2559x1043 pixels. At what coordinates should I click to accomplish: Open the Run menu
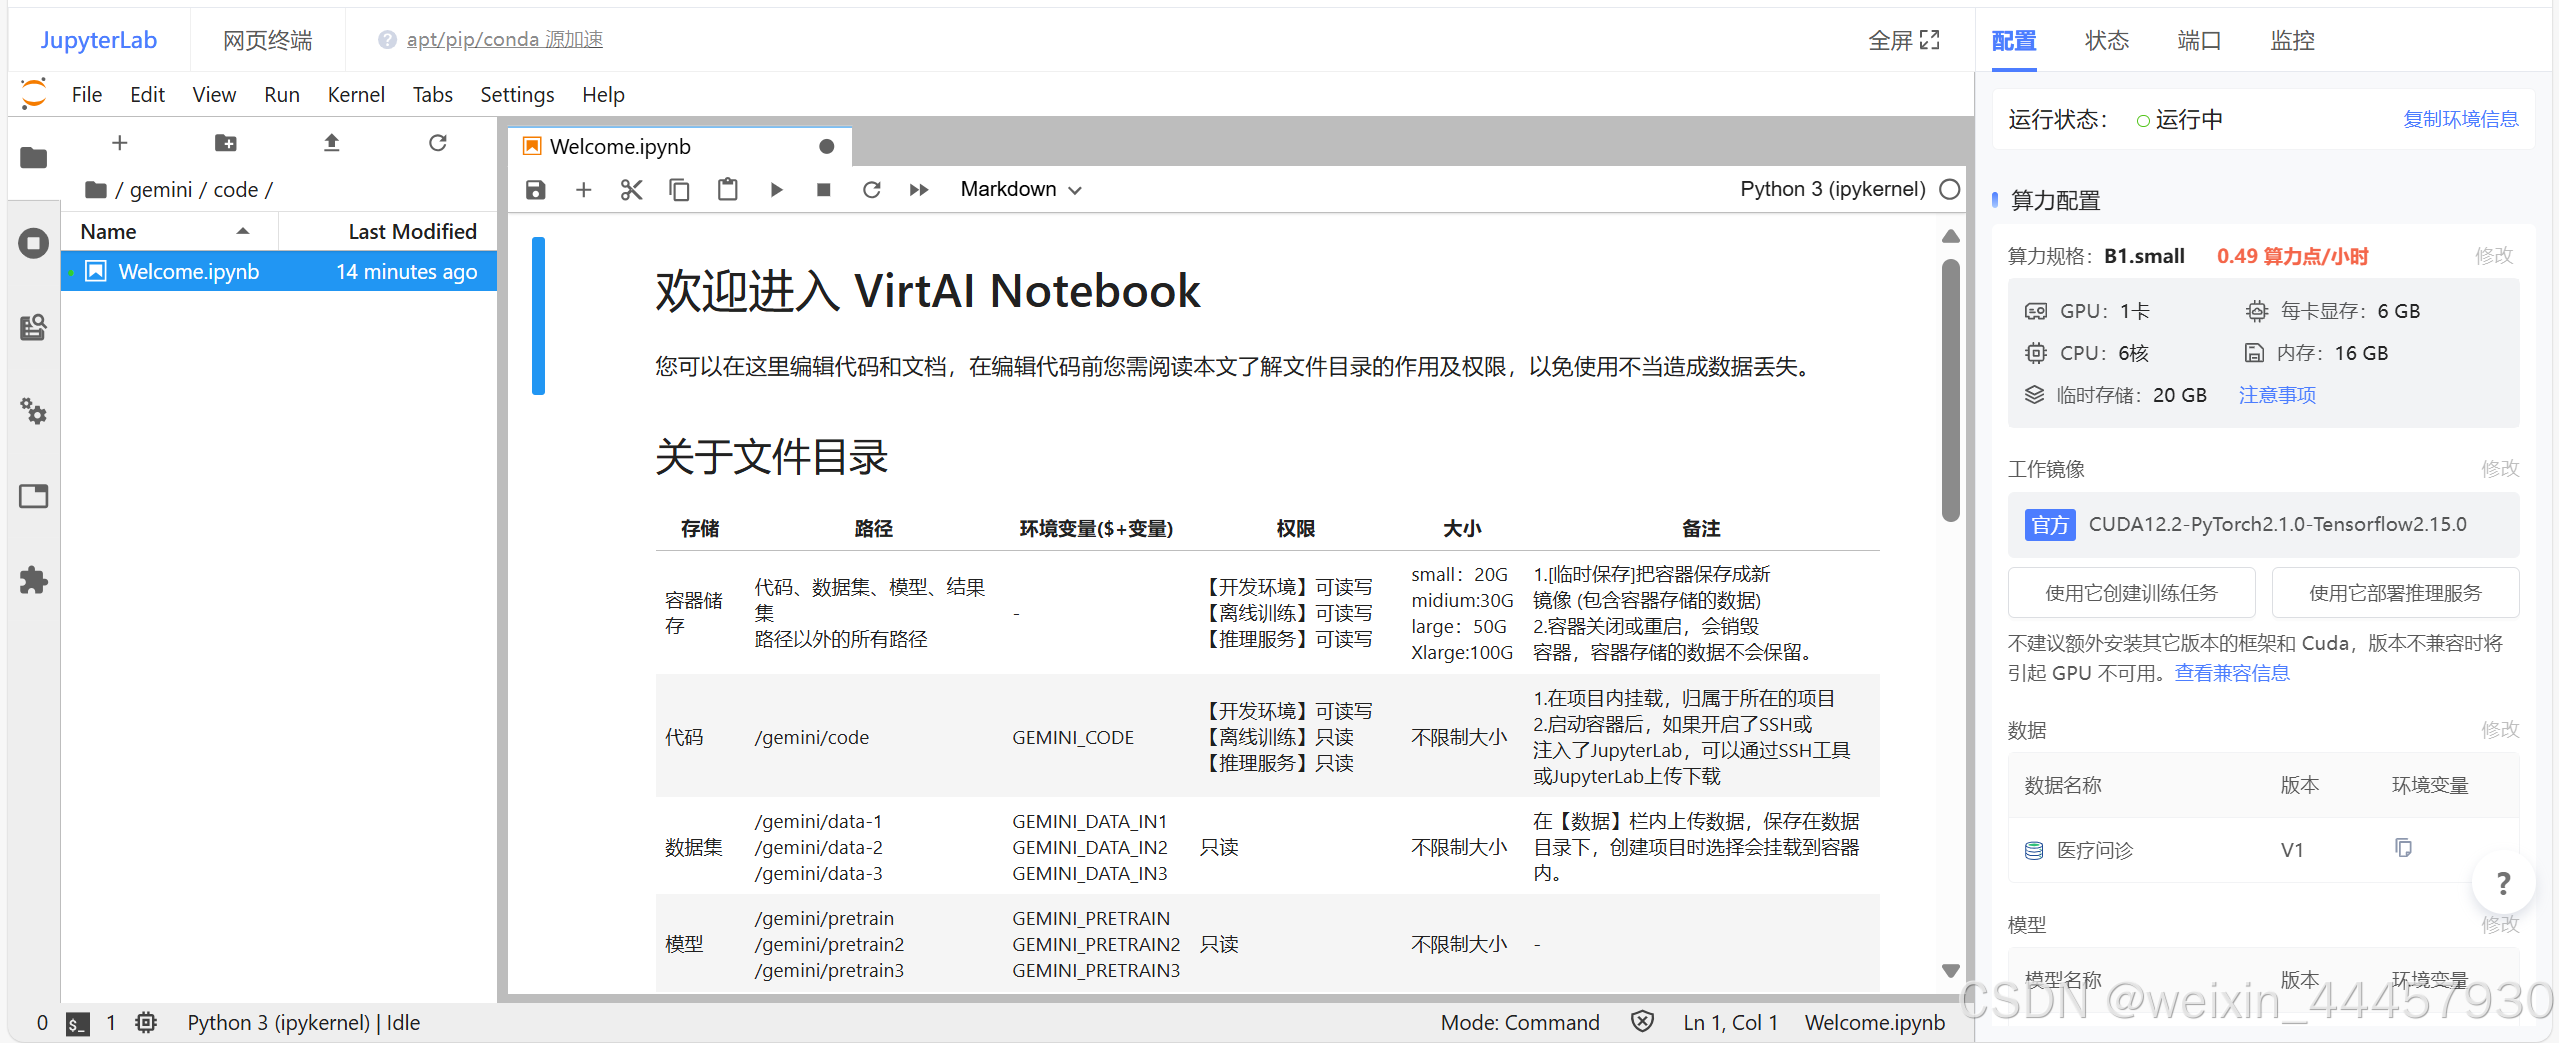point(282,94)
